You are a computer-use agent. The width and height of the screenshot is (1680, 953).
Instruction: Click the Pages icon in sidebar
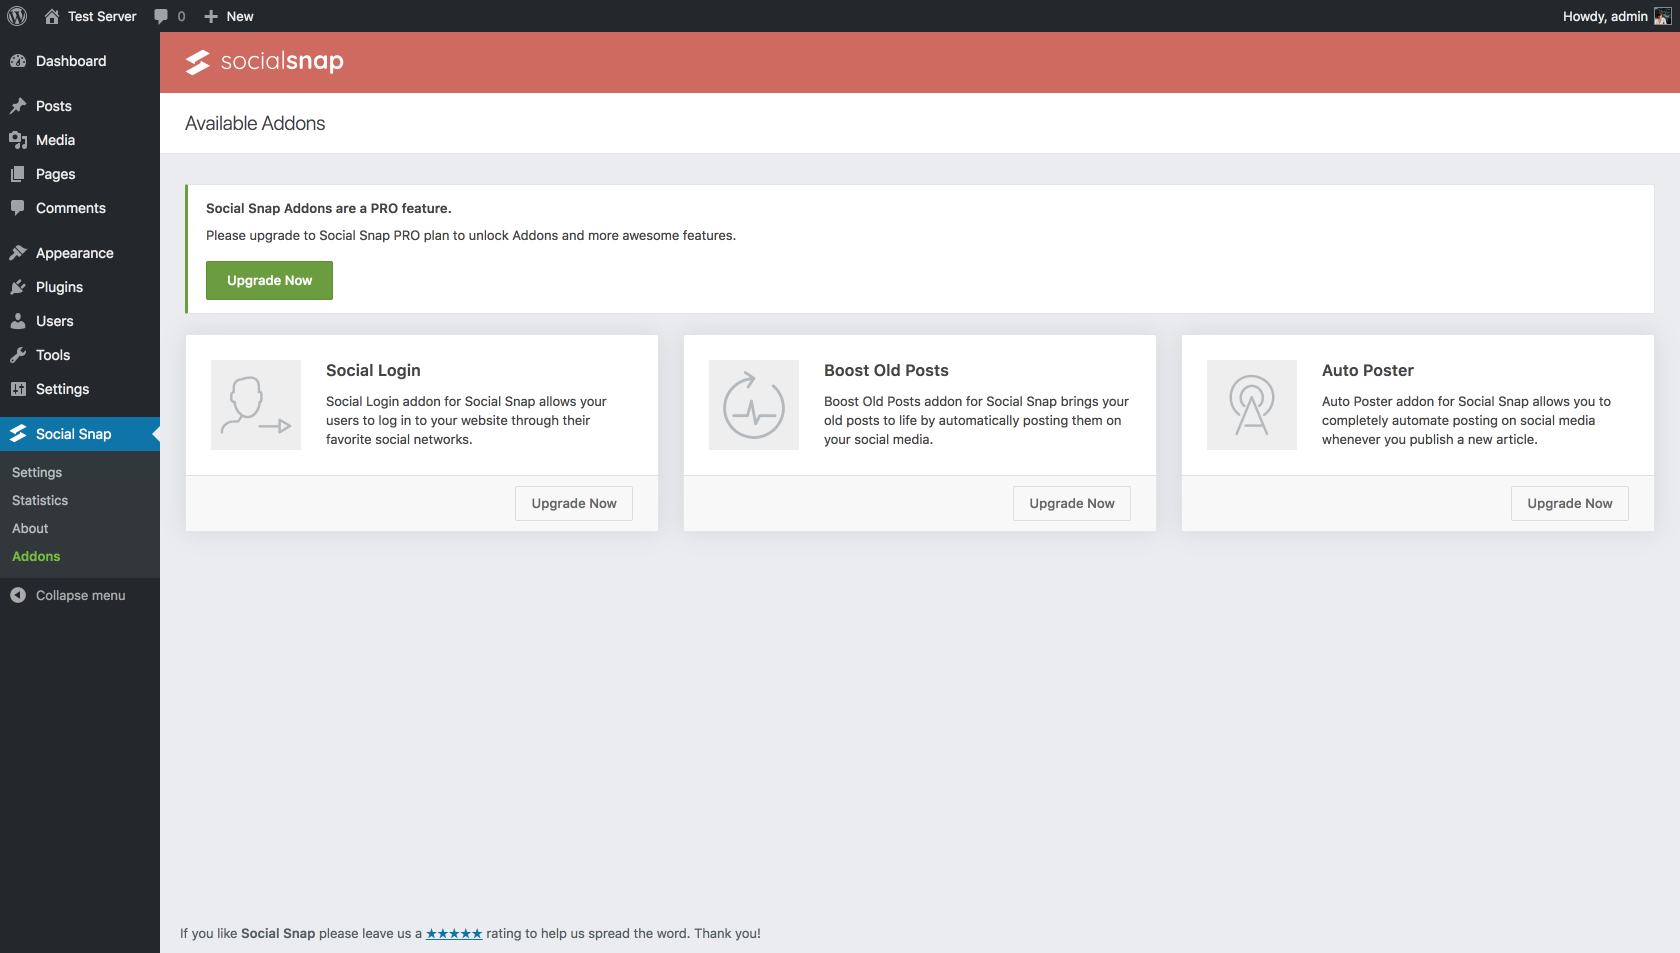[18, 174]
